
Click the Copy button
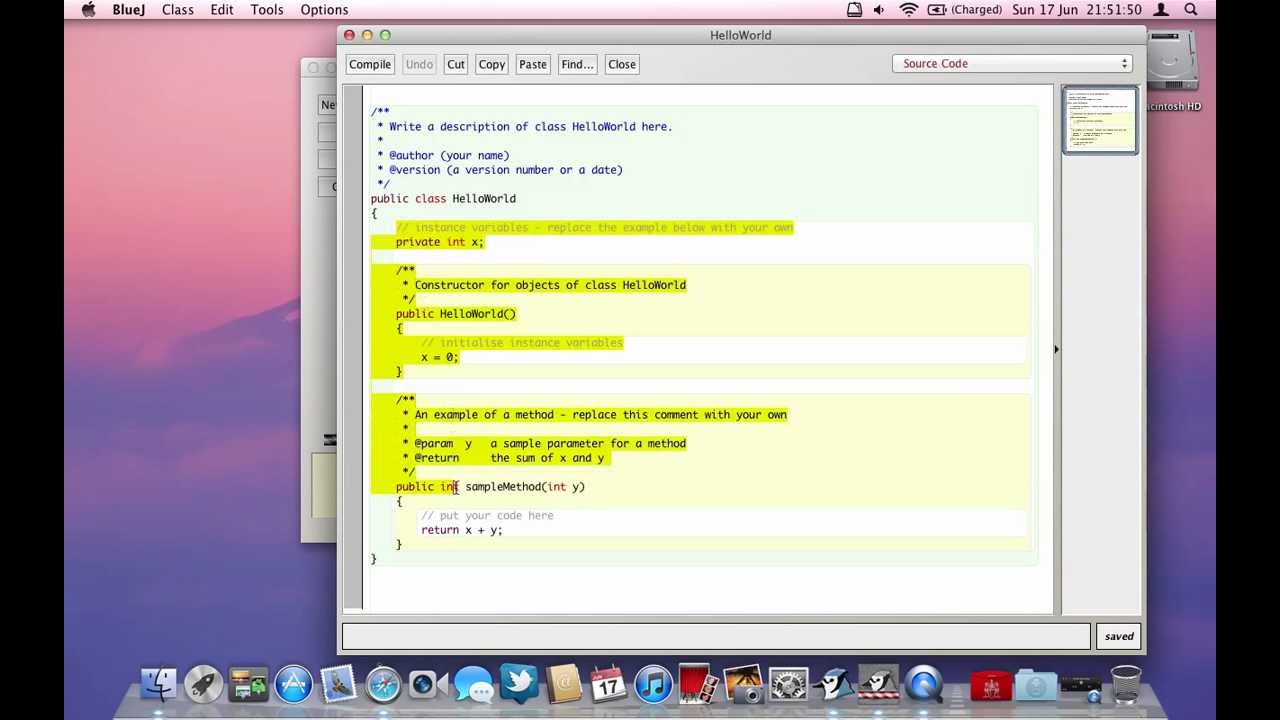(x=492, y=64)
